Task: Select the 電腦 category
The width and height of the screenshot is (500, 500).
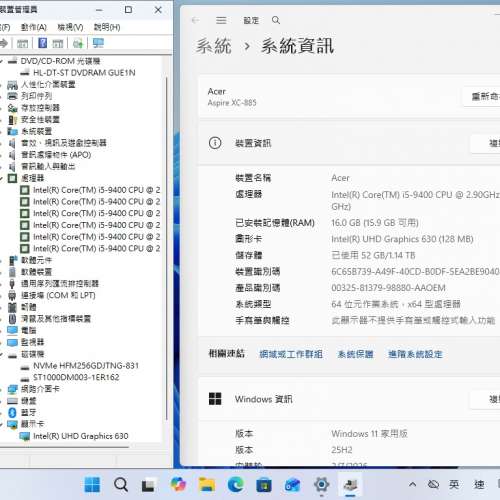Action: pyautogui.click(x=29, y=330)
